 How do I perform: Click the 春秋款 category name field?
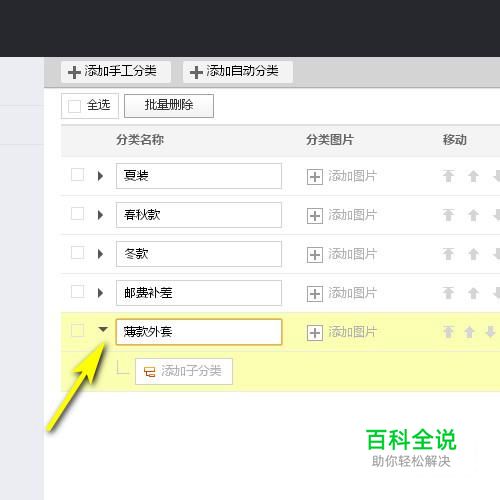coord(199,215)
